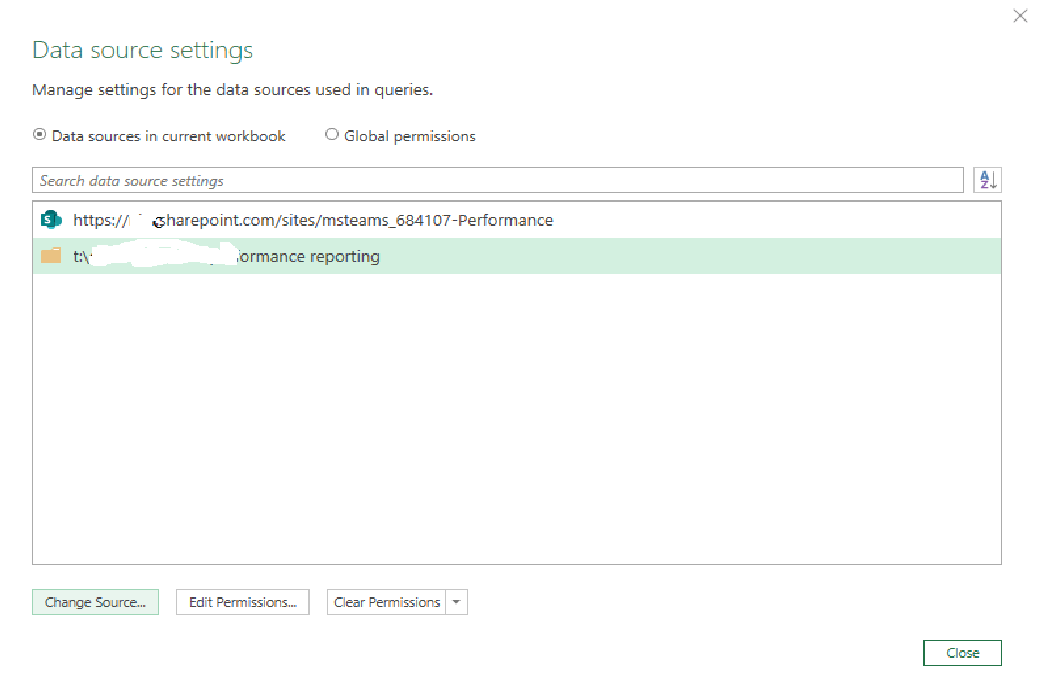Click the sort arrow icon to reorder data sources

point(987,180)
